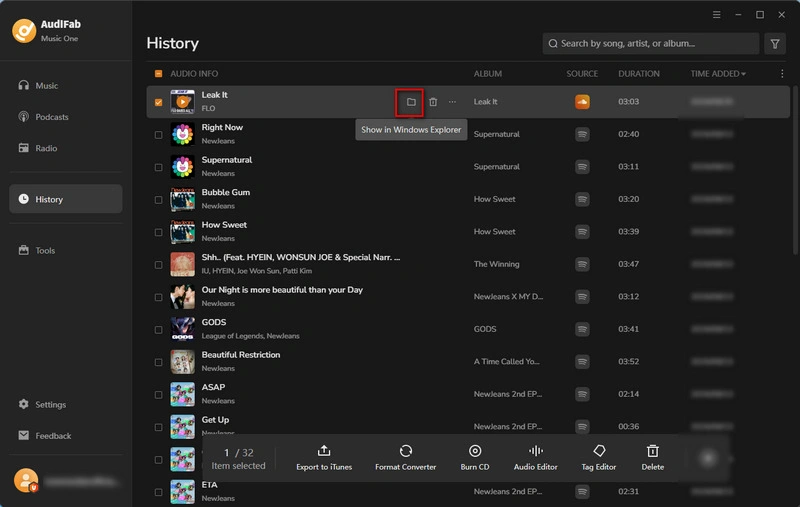Image resolution: width=800 pixels, height=507 pixels.
Task: Select the 'Our Night is more beautiful than your Day' title
Action: (x=282, y=290)
